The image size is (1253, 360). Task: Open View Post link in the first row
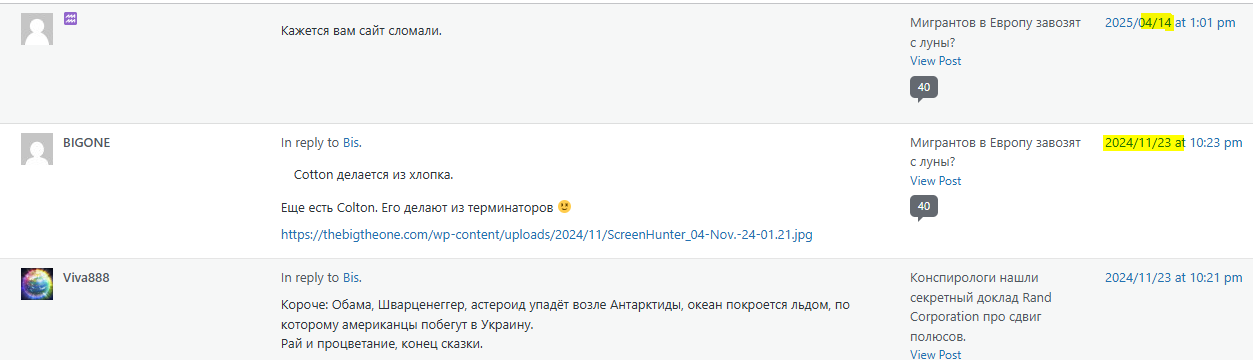(935, 61)
